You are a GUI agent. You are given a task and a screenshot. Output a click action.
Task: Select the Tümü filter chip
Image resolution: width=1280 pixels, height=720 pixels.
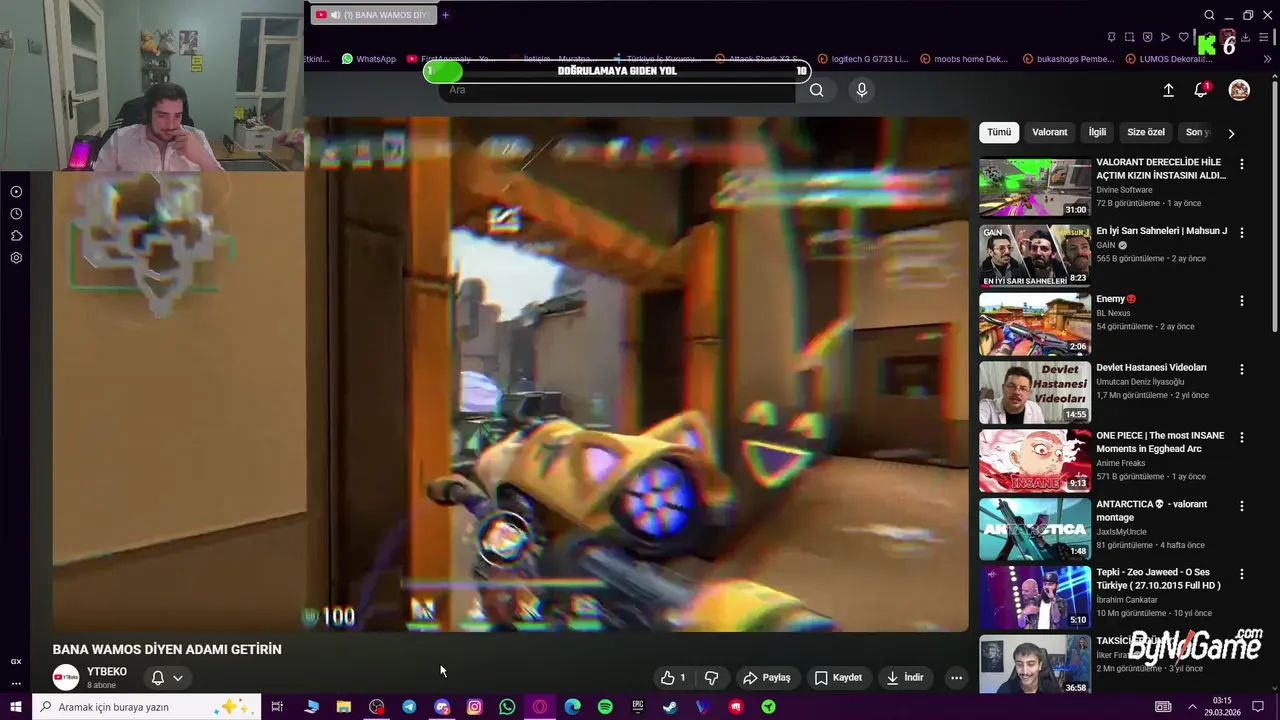point(999,132)
